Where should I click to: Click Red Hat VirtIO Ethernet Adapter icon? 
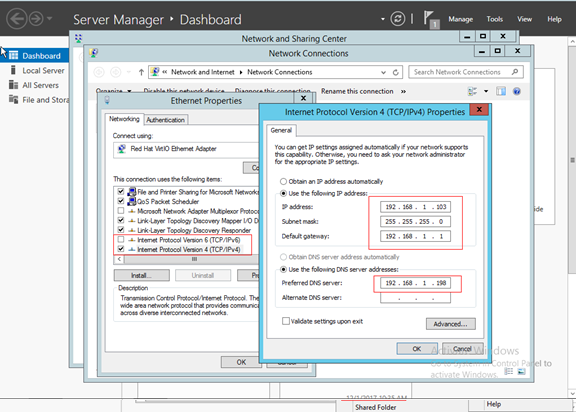point(122,149)
